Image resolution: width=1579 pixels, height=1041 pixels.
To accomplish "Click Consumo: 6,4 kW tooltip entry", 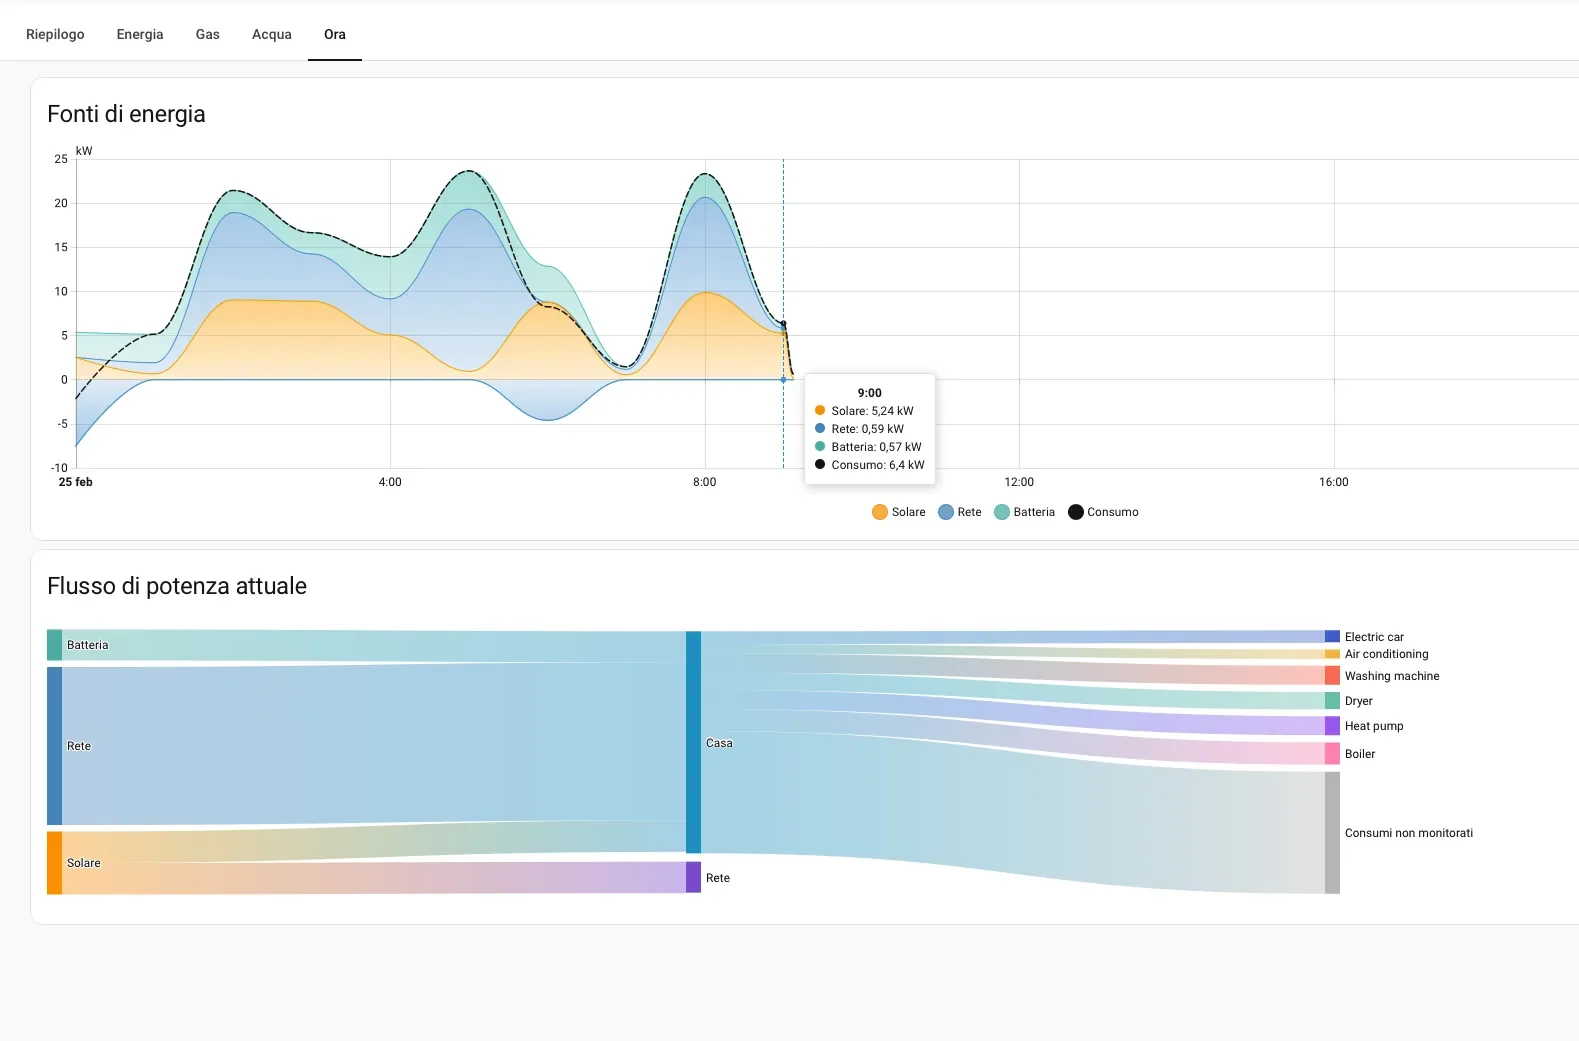I will point(870,465).
